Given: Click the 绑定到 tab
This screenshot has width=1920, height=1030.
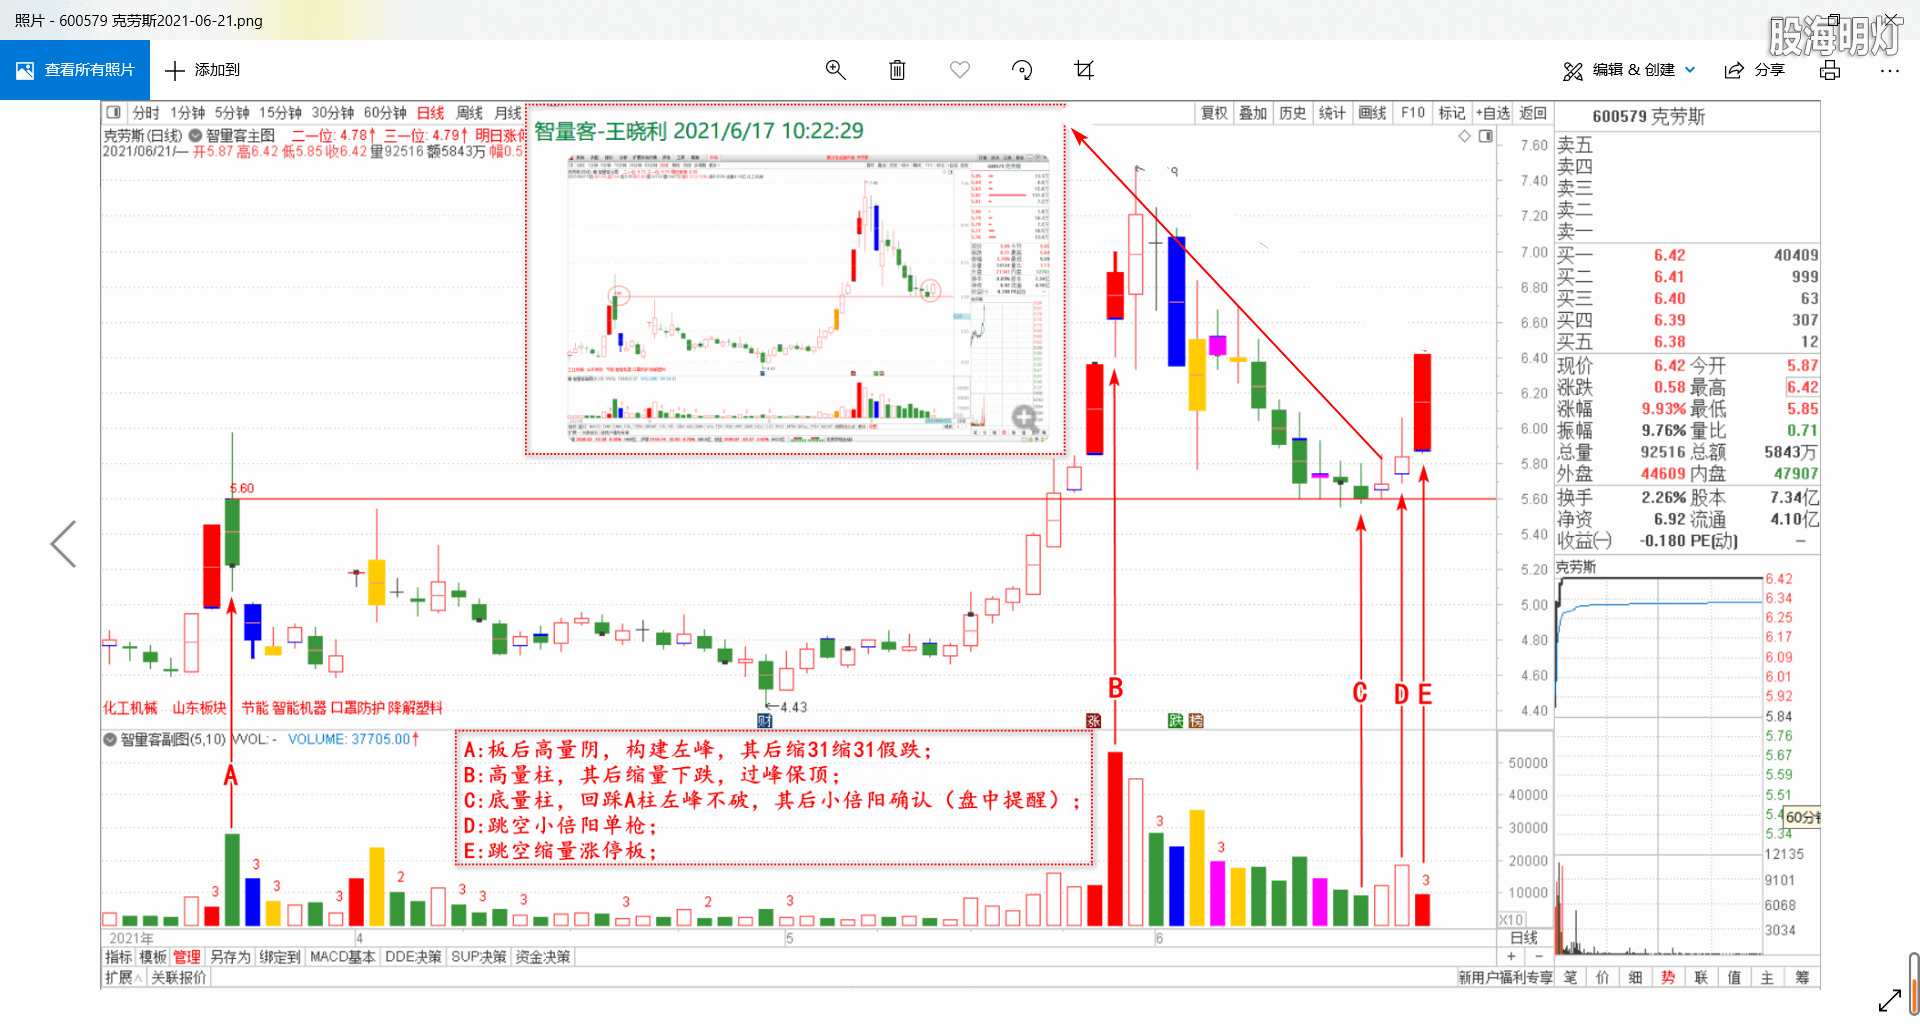Looking at the screenshot, I should click(x=280, y=957).
